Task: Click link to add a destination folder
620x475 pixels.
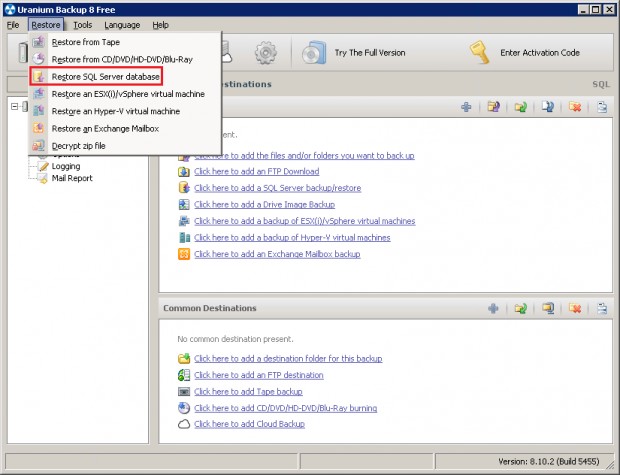Action: (x=288, y=359)
